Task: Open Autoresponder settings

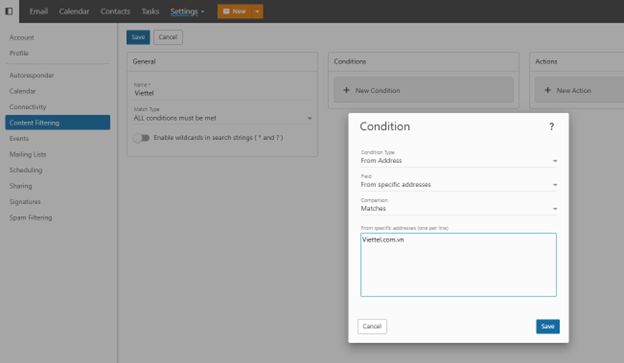Action: pos(31,75)
